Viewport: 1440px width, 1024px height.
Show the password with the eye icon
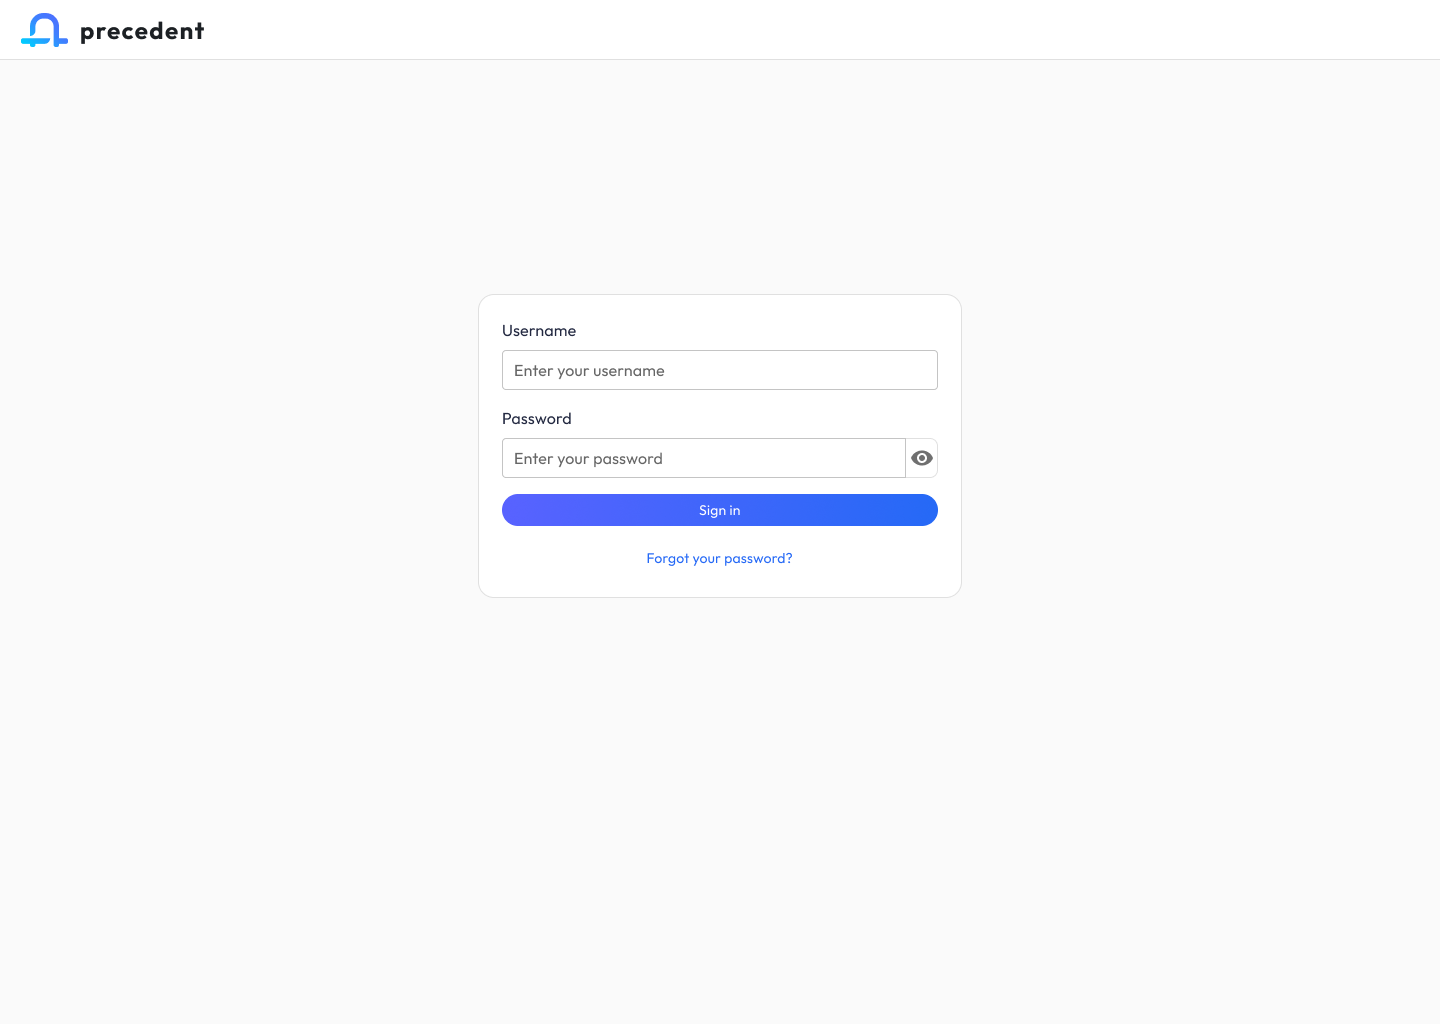(x=922, y=458)
